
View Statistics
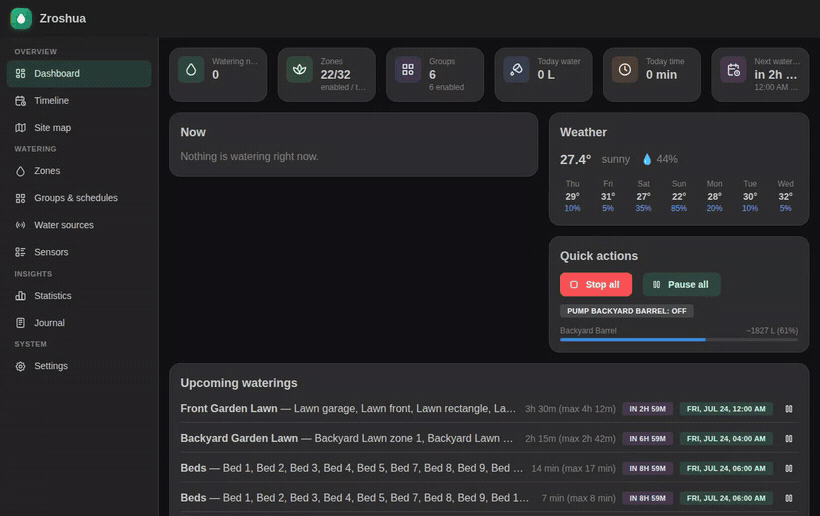coord(79,296)
